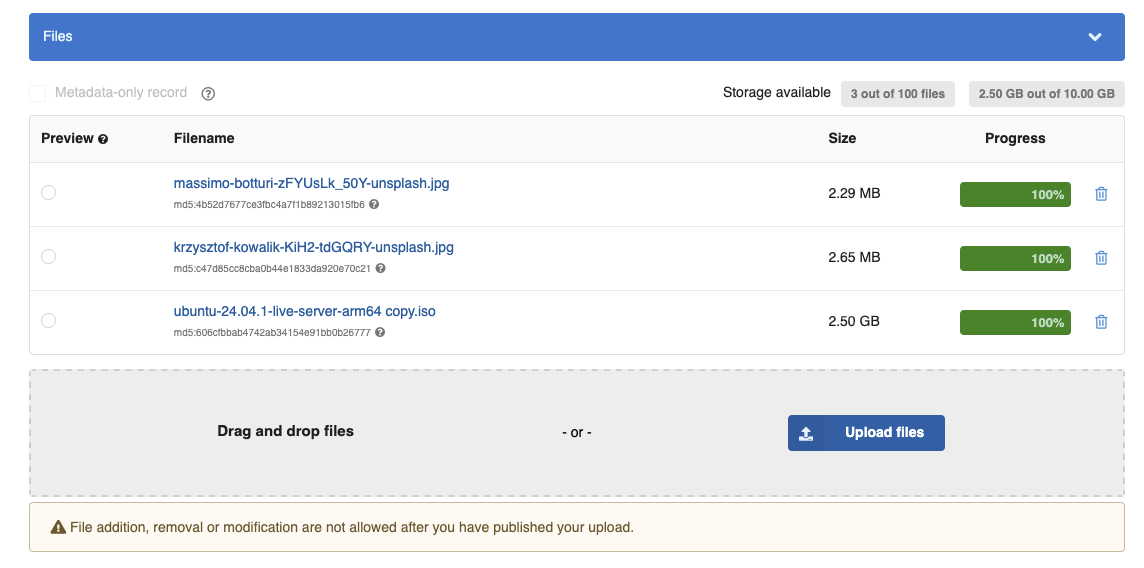The width and height of the screenshot is (1144, 568).
Task: Click trash icon for krzysztof-kowalik file
Action: tap(1101, 258)
